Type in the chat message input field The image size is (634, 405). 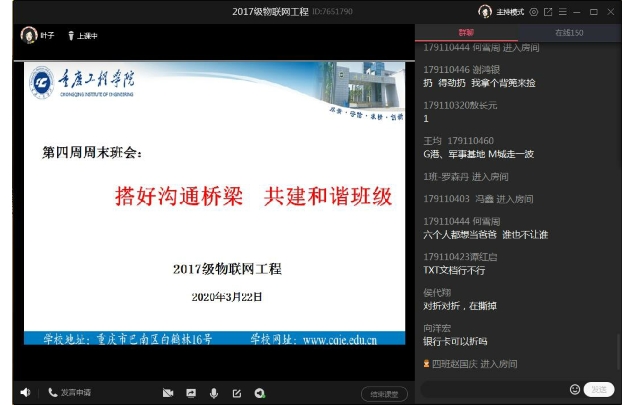coord(490,389)
